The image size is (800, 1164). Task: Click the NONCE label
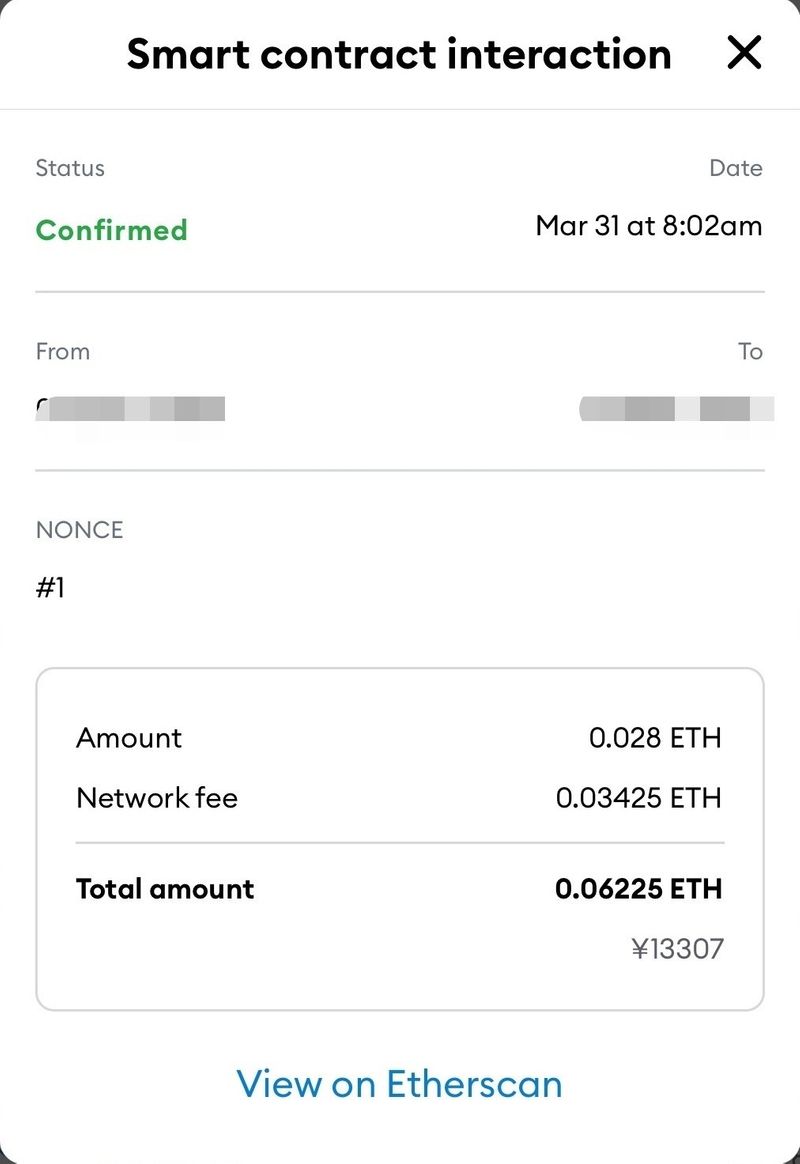tap(79, 530)
